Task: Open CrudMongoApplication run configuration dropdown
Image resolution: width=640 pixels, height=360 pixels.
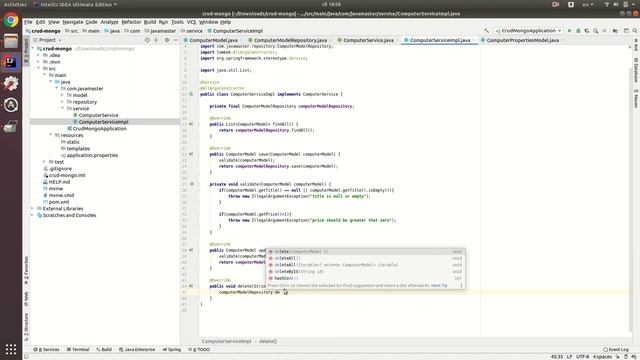Action: [x=529, y=31]
